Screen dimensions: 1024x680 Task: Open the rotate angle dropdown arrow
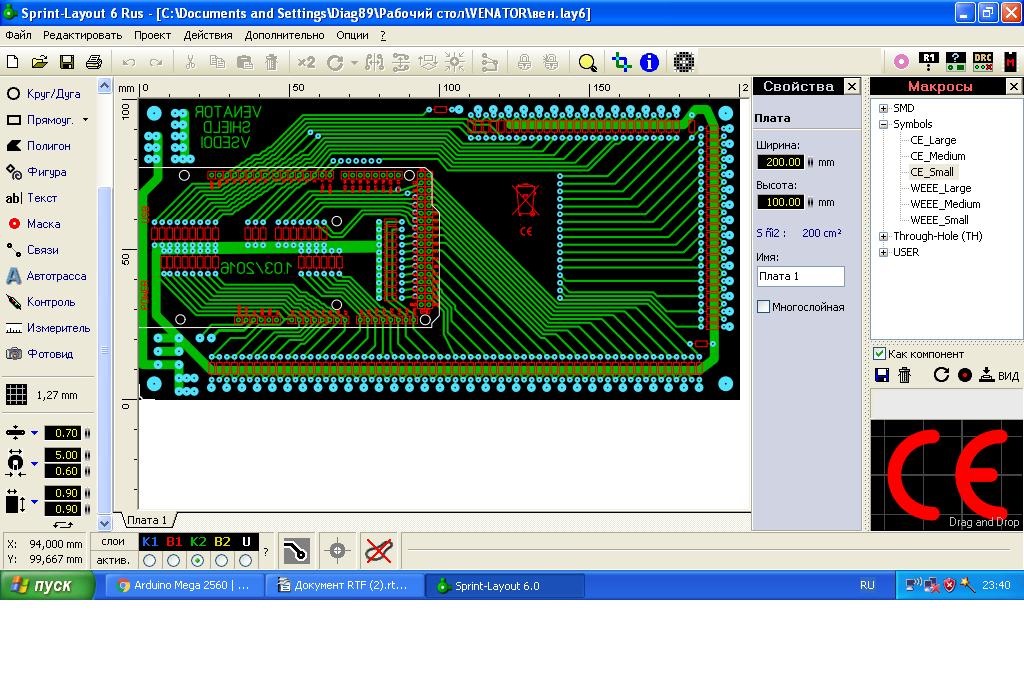pyautogui.click(x=354, y=63)
